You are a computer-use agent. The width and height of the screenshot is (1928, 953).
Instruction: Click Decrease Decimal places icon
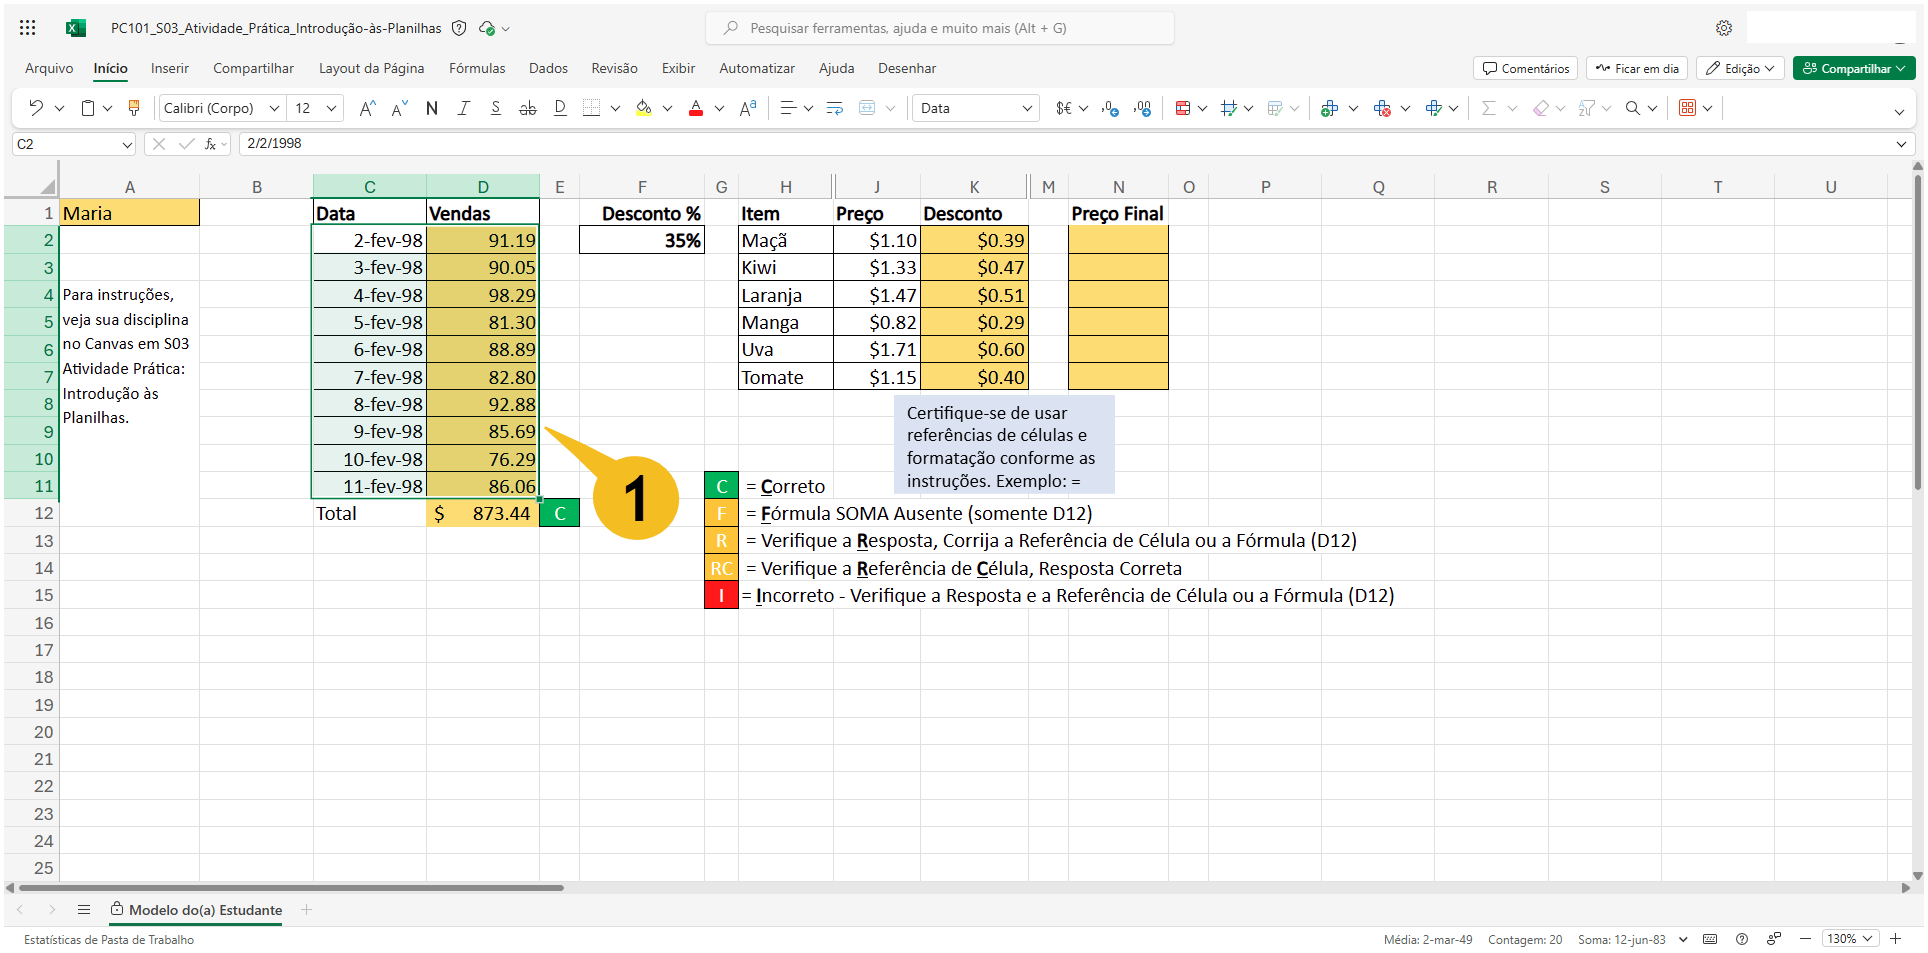(1110, 108)
